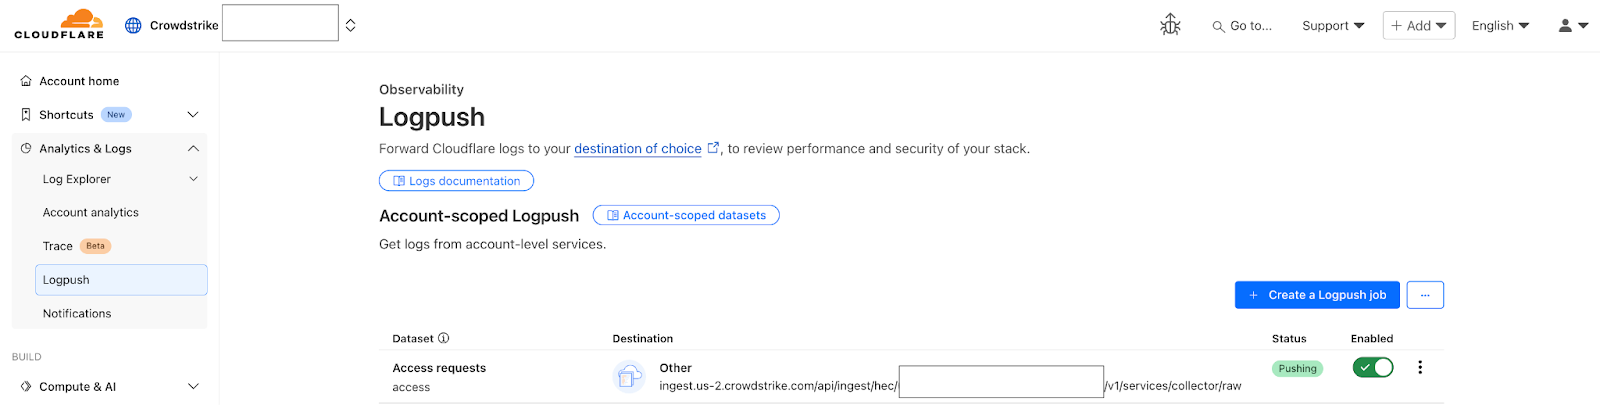Click the Destination column header
Screen dimensions: 1600x405
click(643, 339)
